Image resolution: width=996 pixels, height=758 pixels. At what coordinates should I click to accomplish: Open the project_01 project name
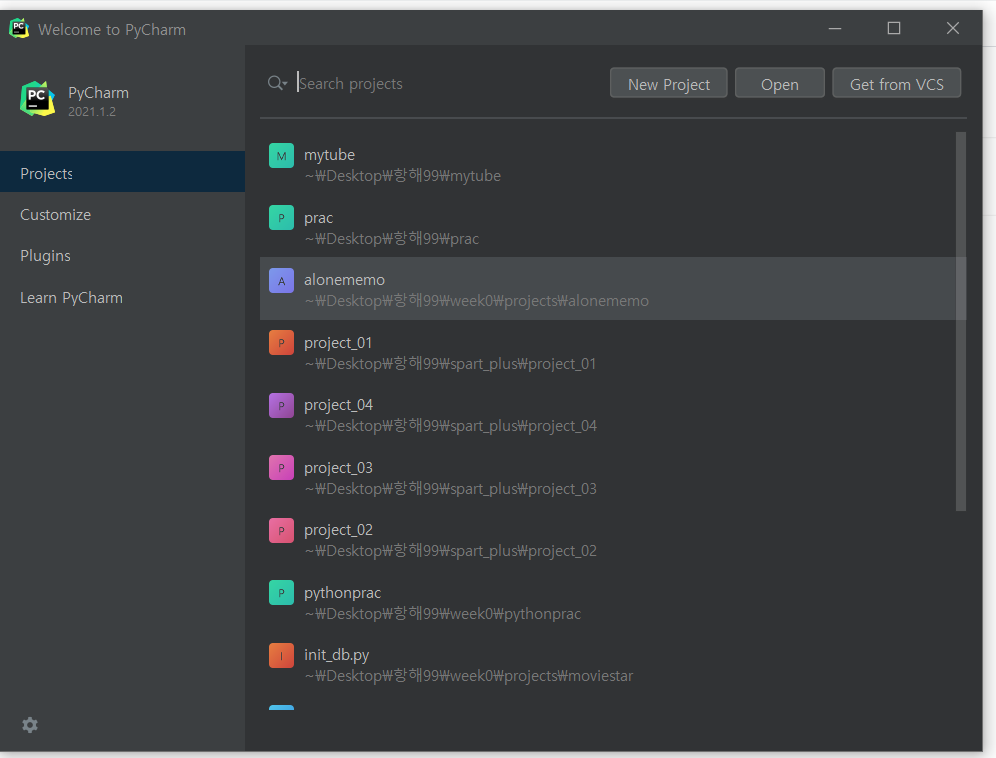point(338,343)
